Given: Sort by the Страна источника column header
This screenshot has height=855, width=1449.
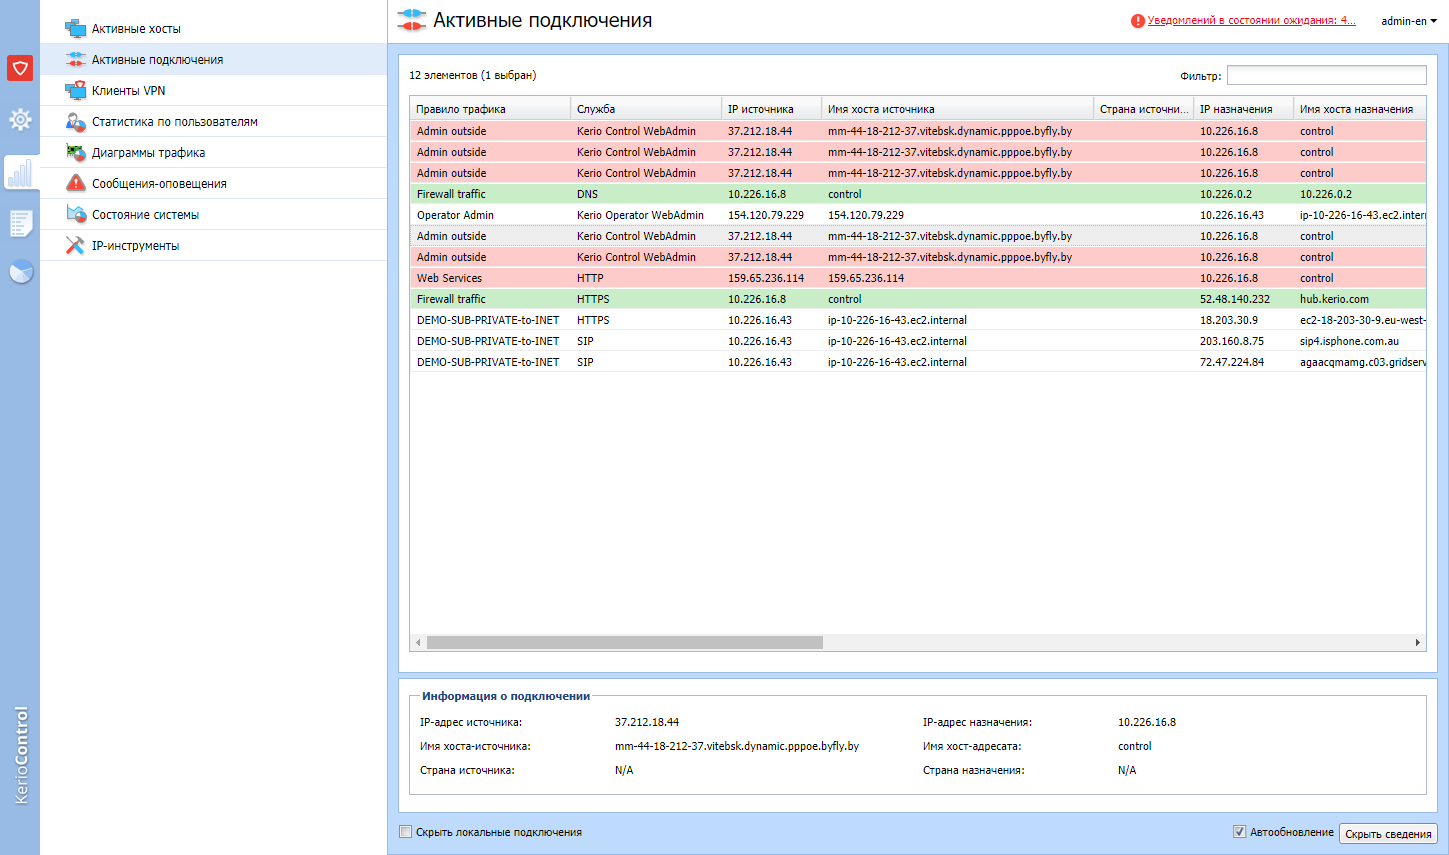Looking at the screenshot, I should [x=1143, y=109].
